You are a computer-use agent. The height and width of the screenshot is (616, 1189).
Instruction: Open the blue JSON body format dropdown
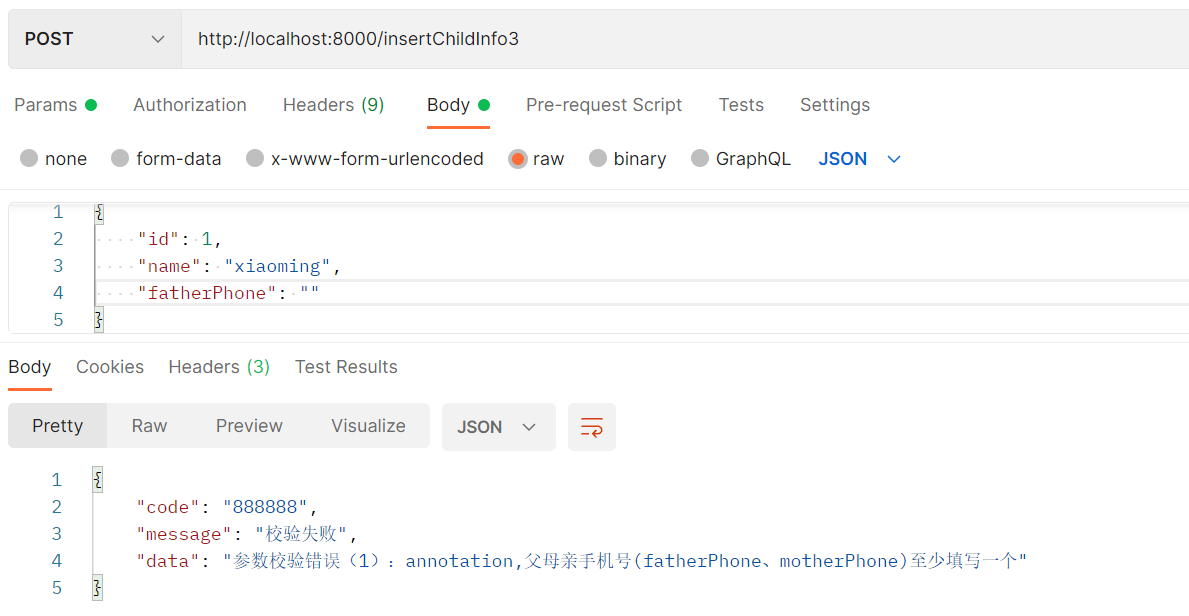pos(859,159)
